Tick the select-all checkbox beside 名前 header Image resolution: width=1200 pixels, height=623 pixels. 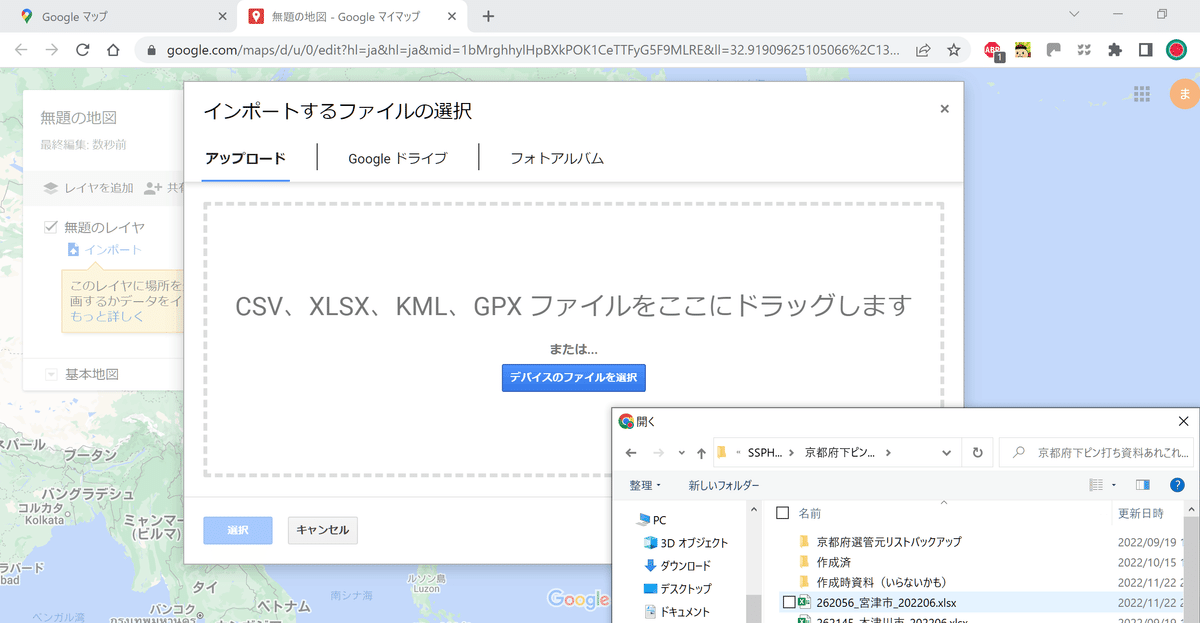click(783, 513)
